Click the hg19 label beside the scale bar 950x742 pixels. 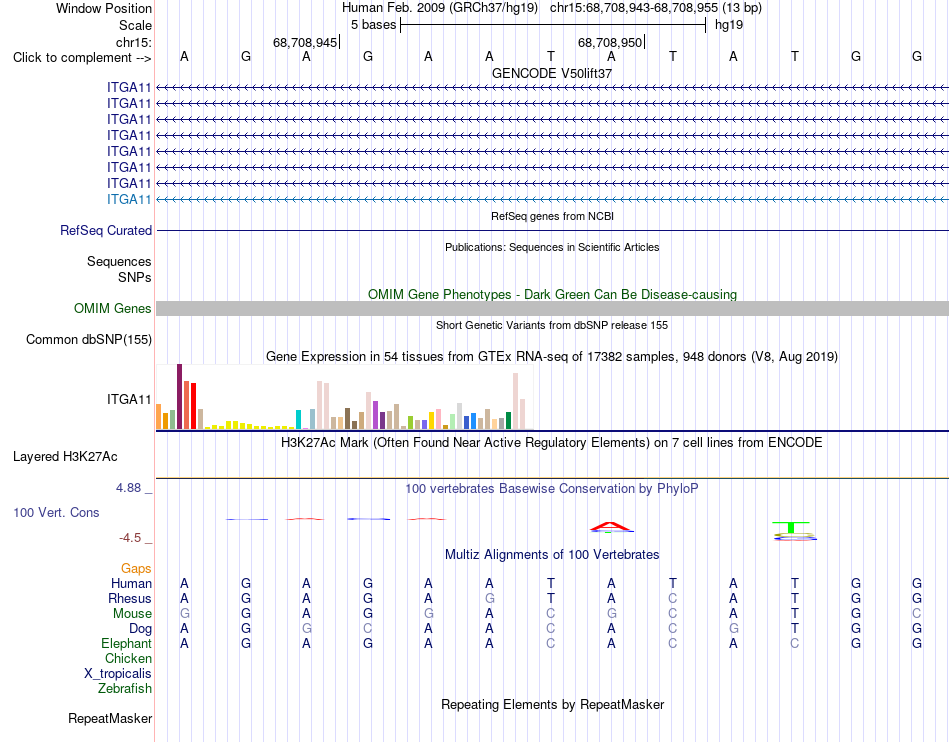[729, 25]
